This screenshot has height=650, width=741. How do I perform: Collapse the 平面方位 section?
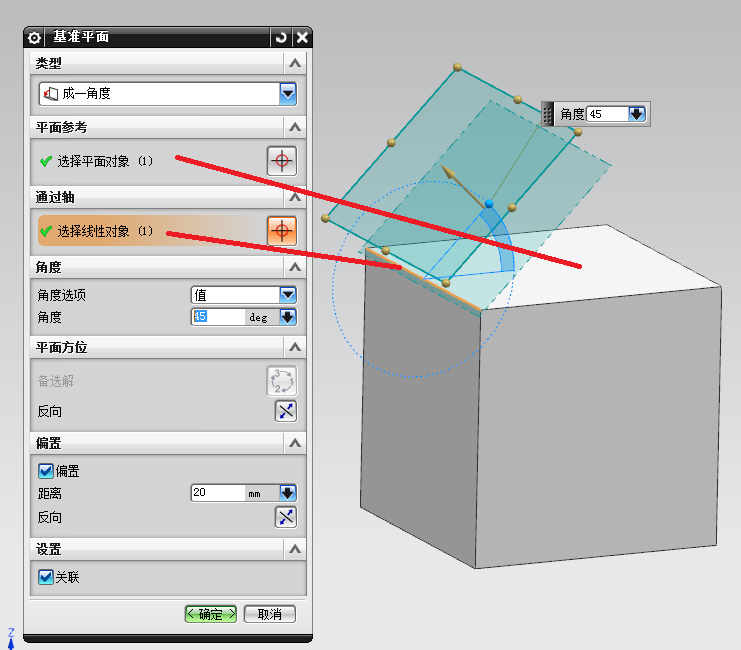pos(295,347)
